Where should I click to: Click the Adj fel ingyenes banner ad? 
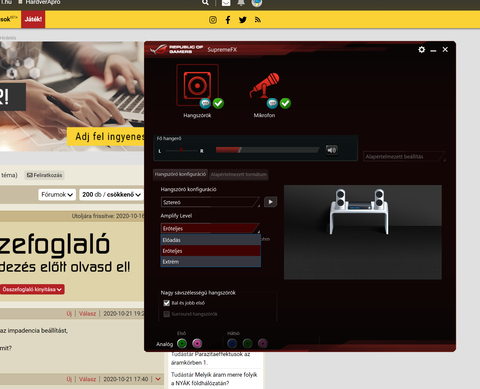pos(105,136)
